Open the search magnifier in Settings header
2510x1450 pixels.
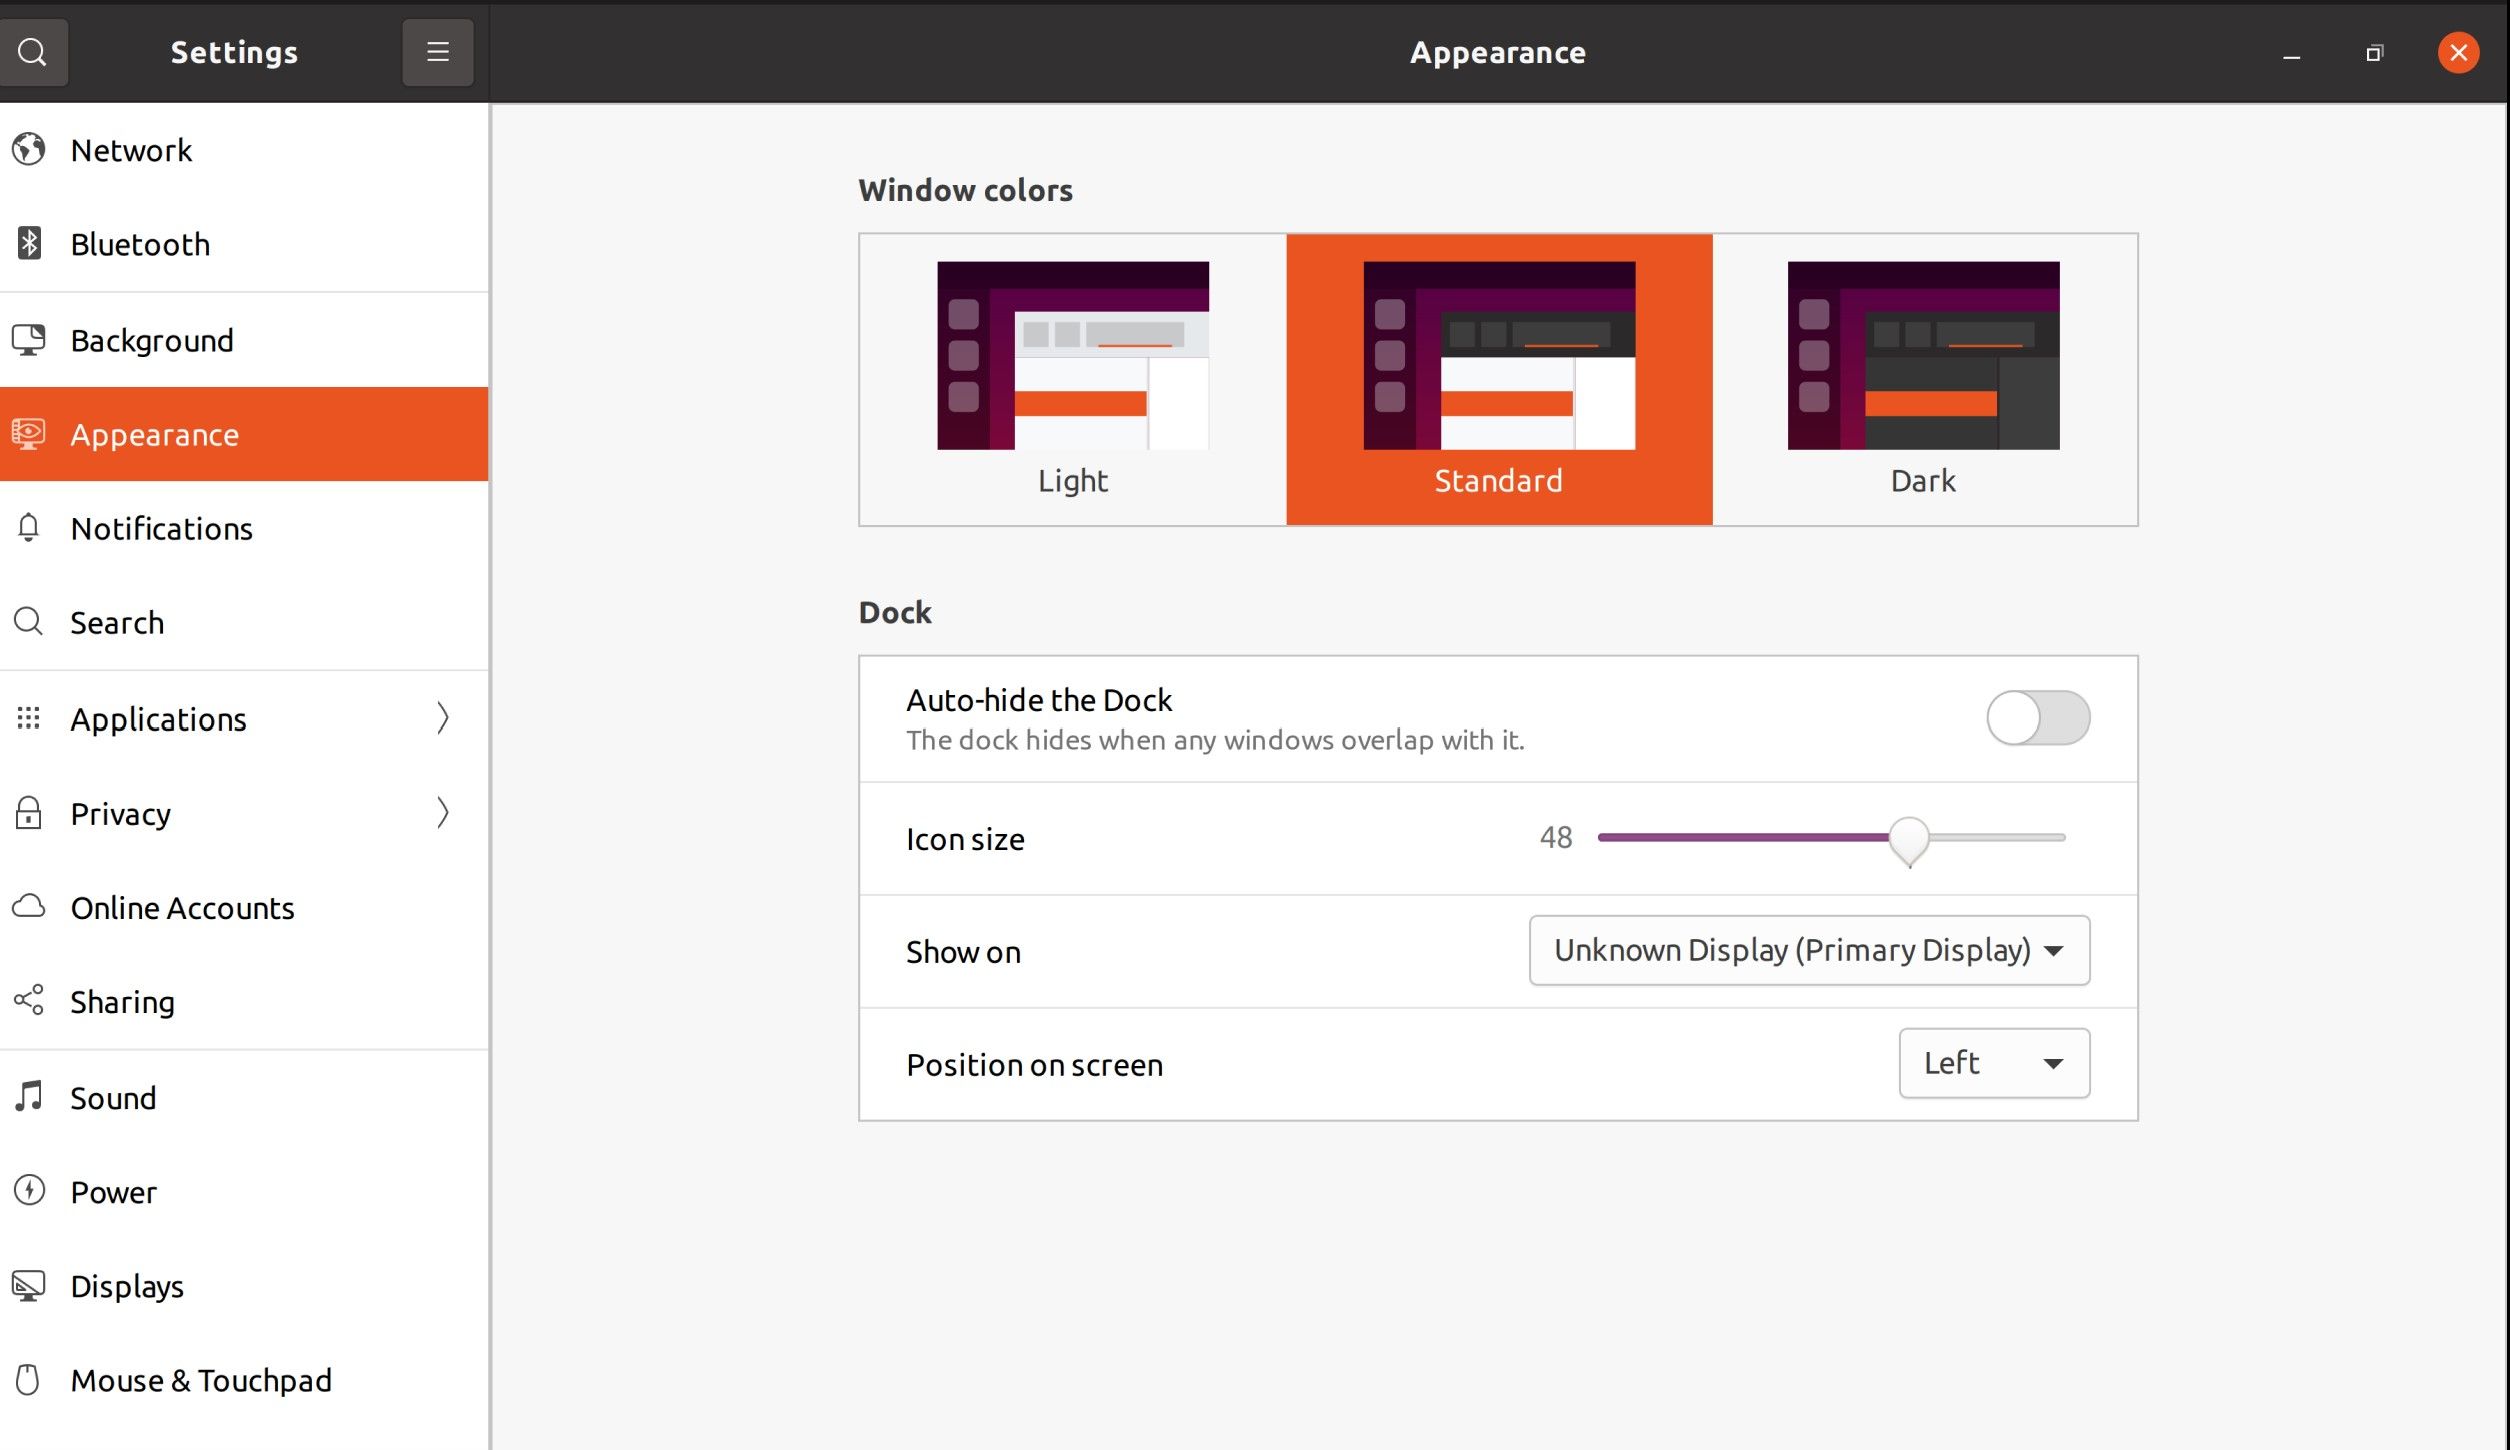(x=34, y=52)
